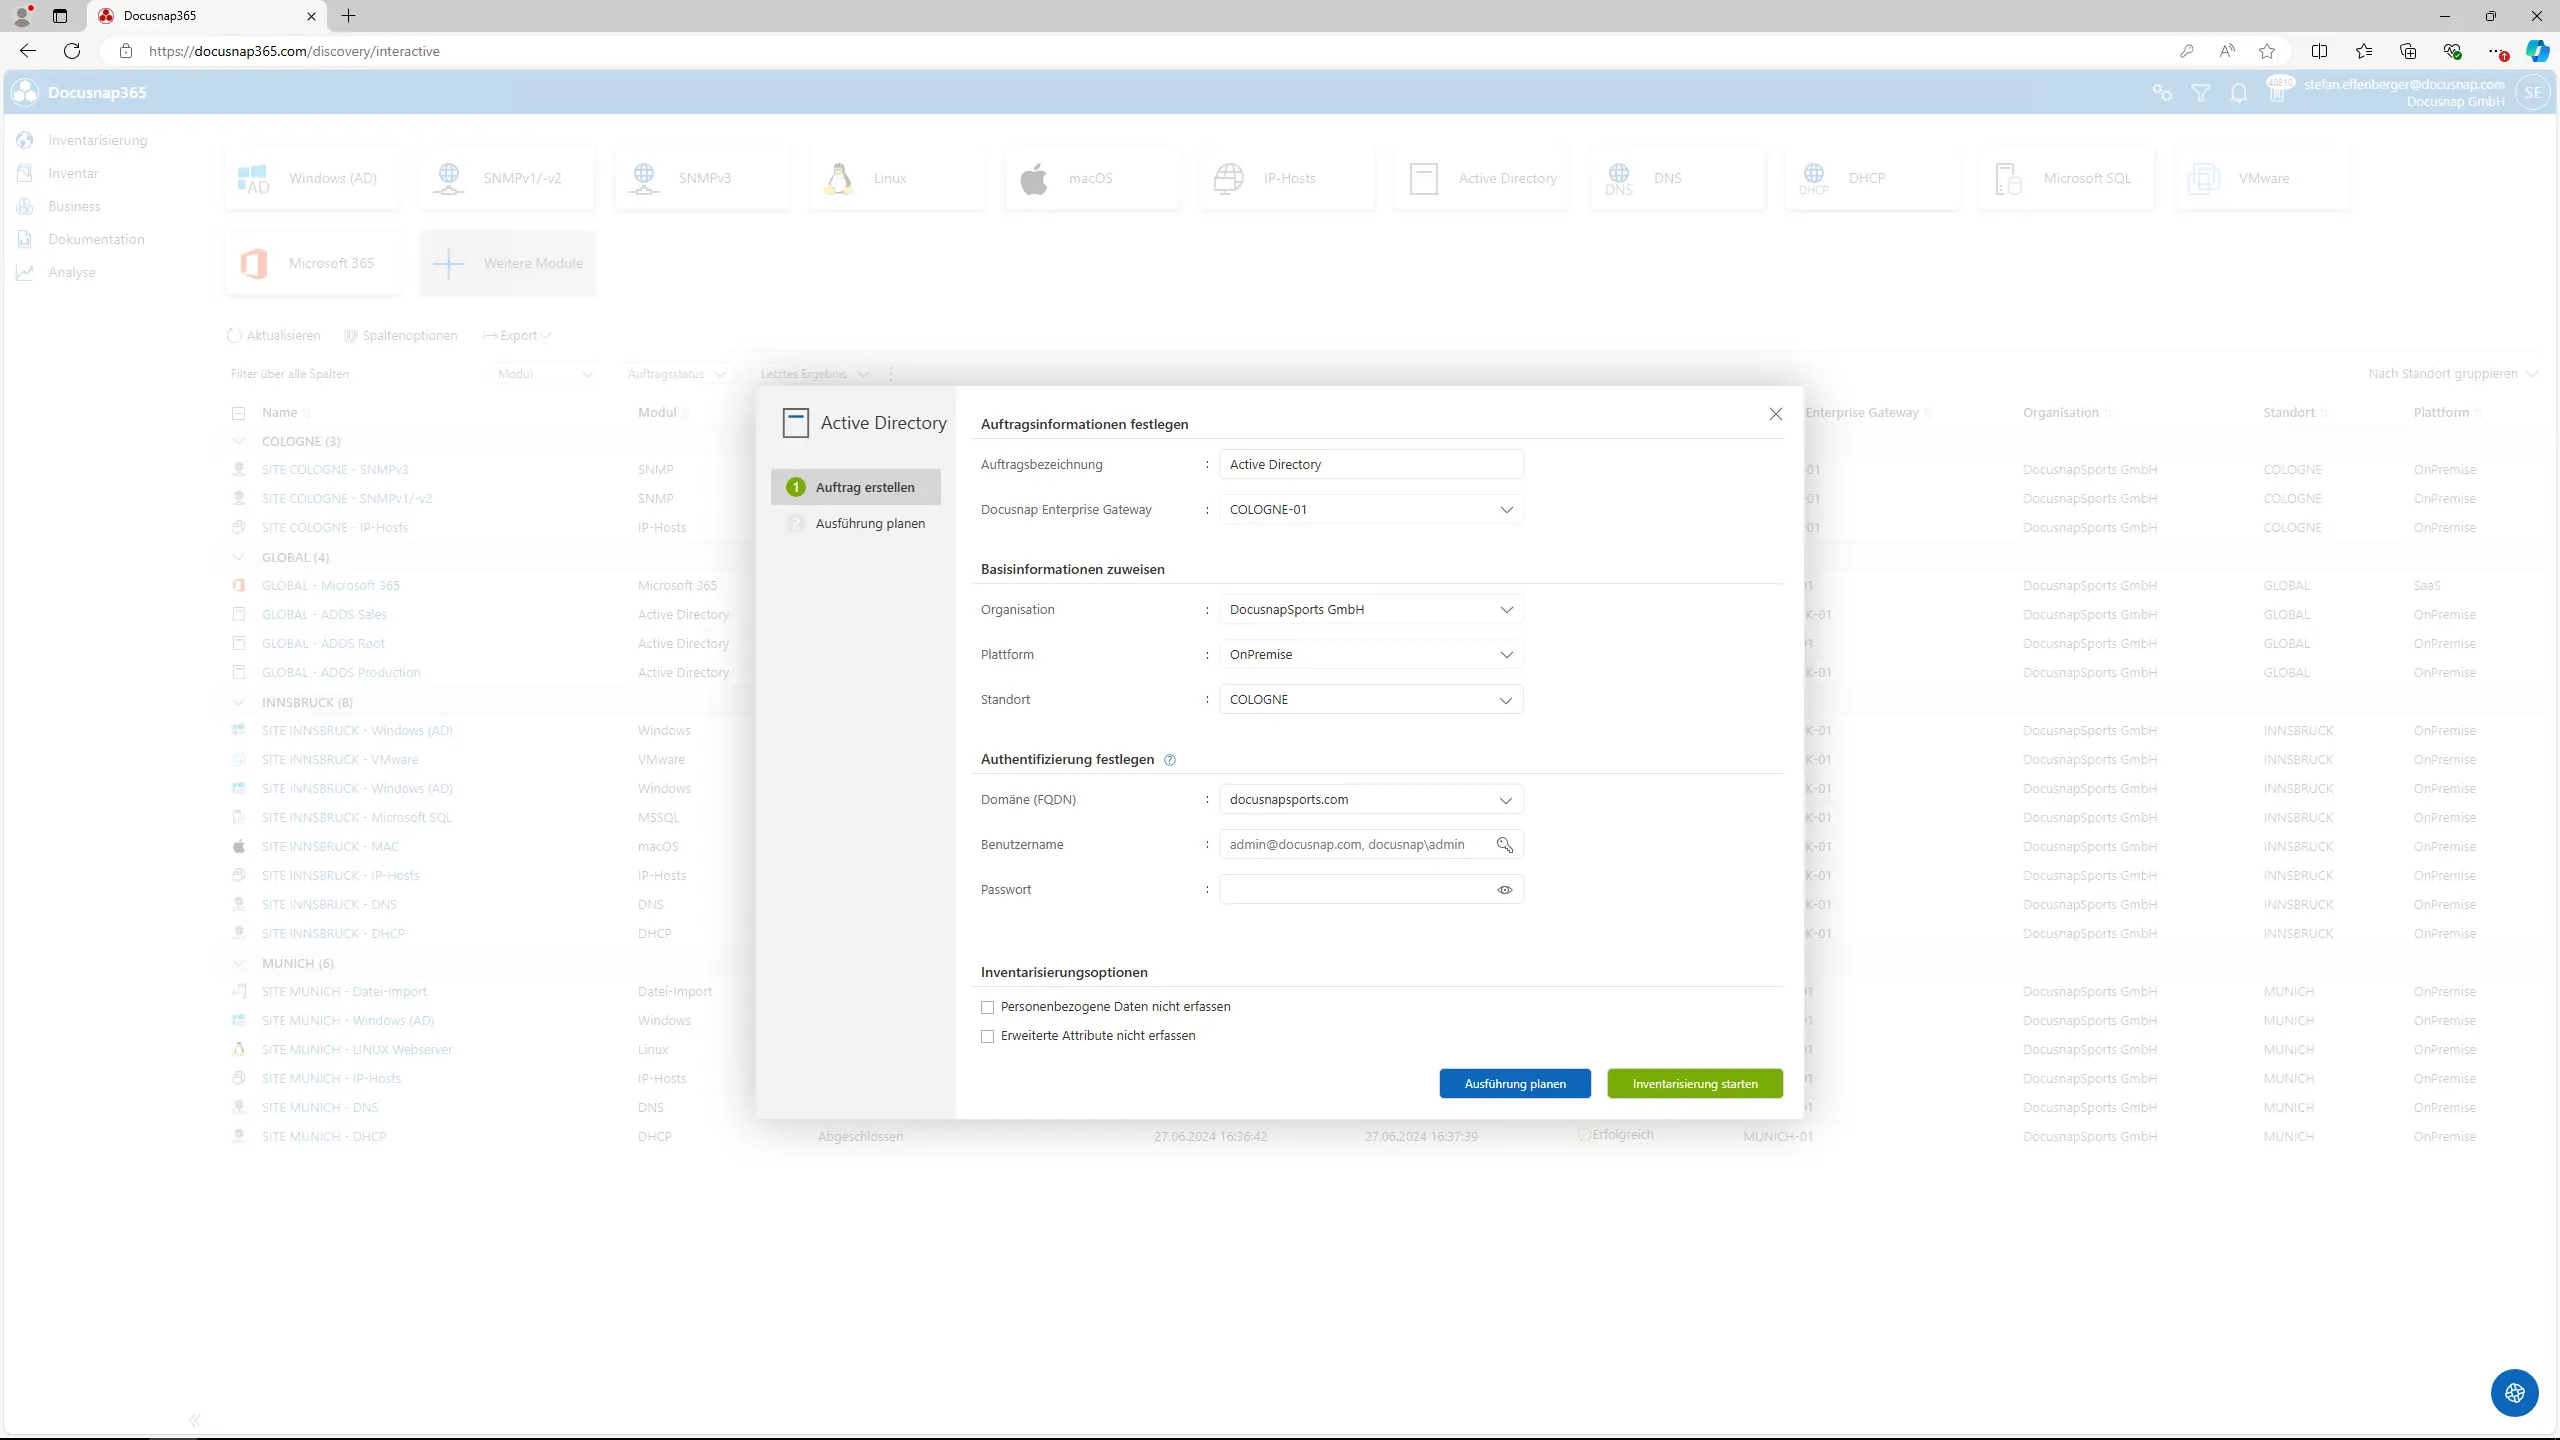This screenshot has height=1440, width=2560.
Task: Collapse the sidebar with double-chevron icon
Action: (x=194, y=1420)
